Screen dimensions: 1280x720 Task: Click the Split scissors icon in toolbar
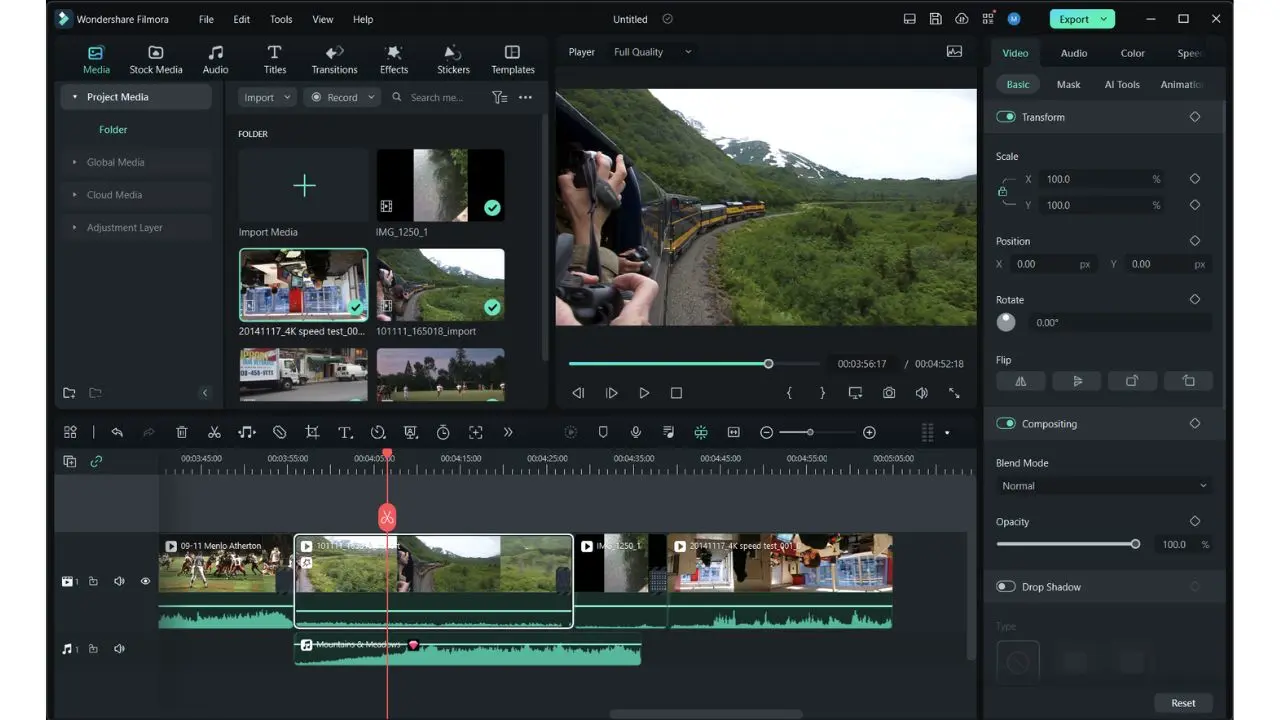214,432
